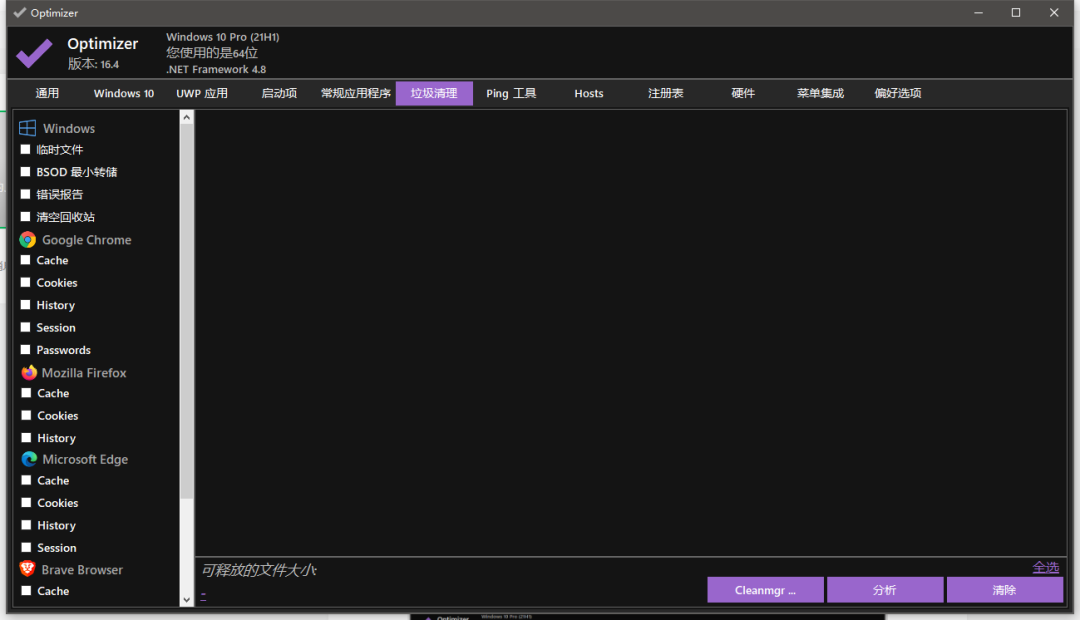Image resolution: width=1080 pixels, height=620 pixels.
Task: Go to the 注册表 tab
Action: click(666, 93)
